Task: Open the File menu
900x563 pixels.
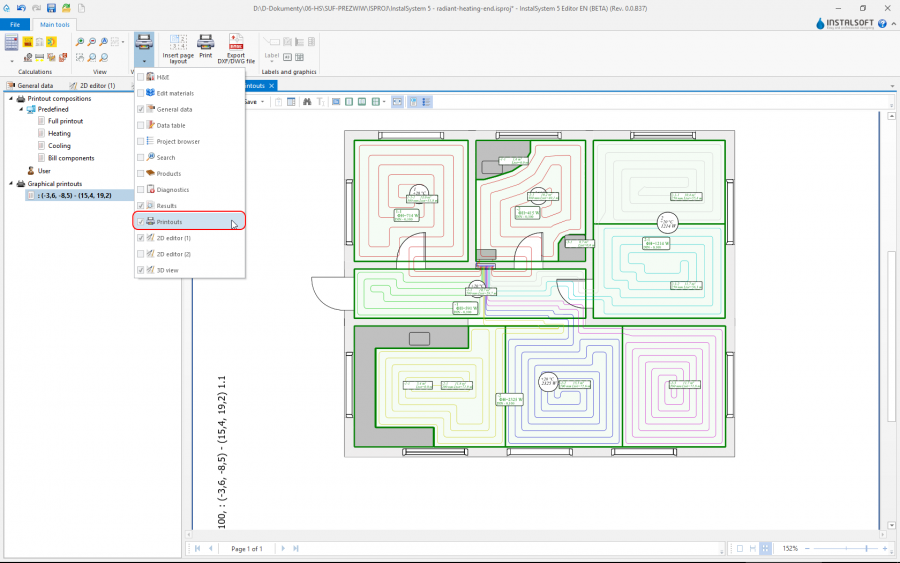Action: pyautogui.click(x=15, y=24)
